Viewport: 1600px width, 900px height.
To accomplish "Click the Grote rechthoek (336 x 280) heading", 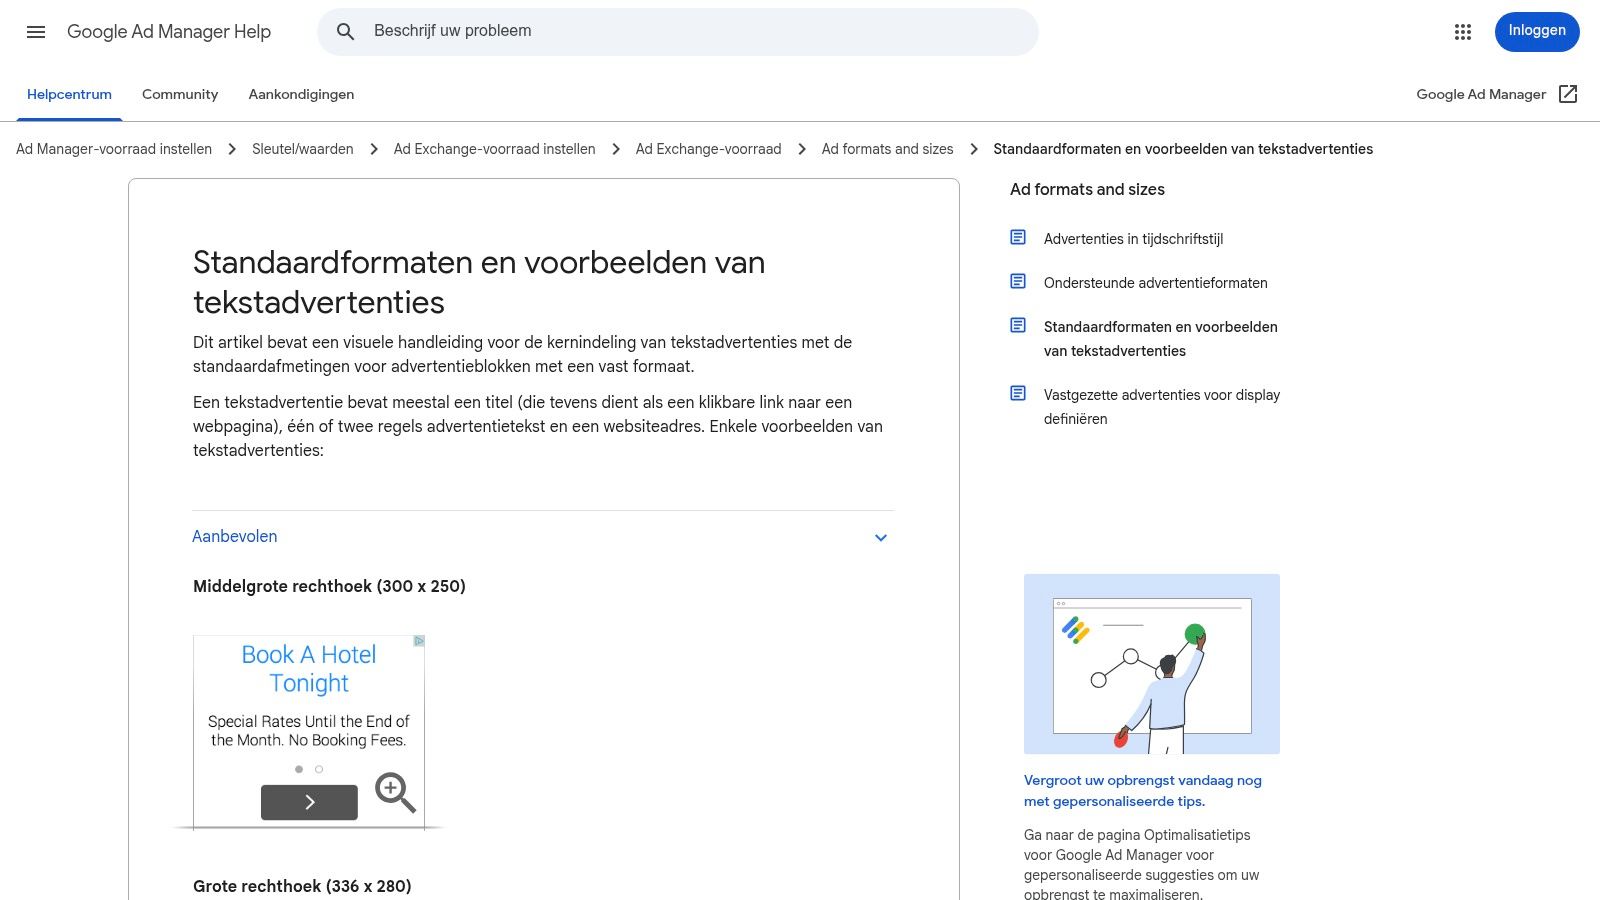I will [x=302, y=886].
